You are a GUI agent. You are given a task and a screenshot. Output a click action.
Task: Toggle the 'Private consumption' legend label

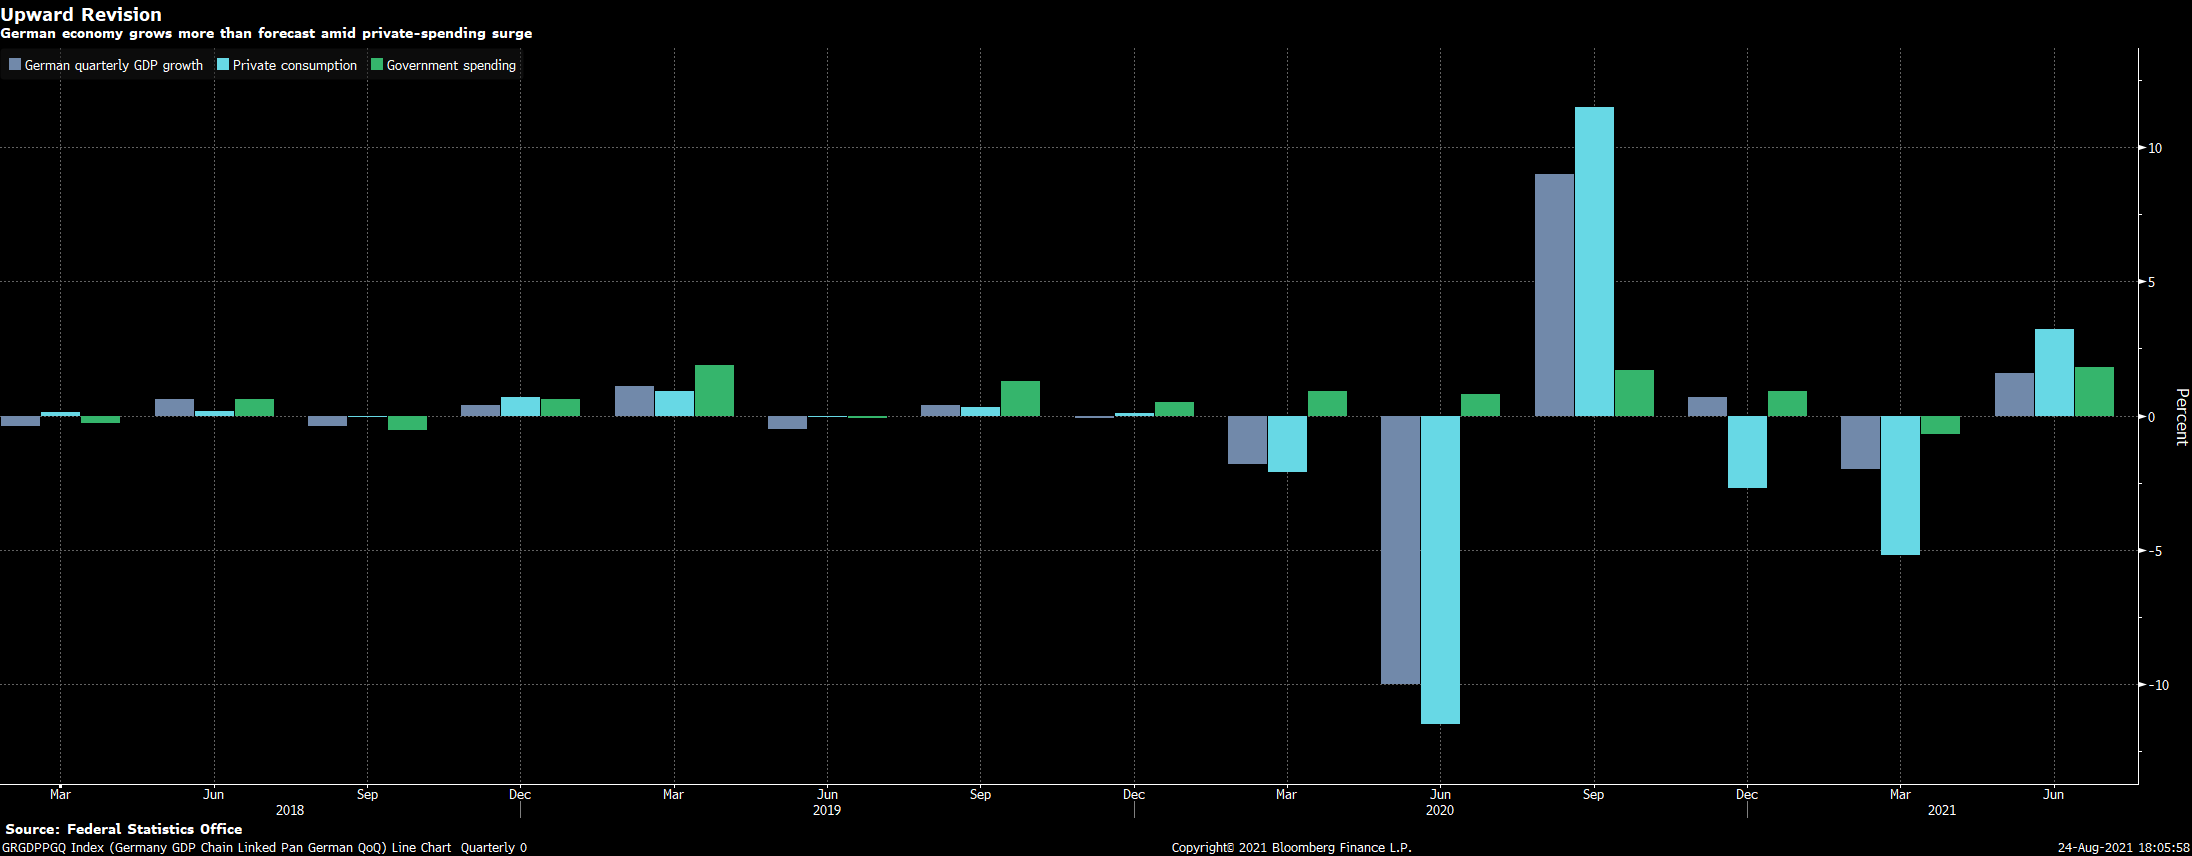pyautogui.click(x=294, y=65)
